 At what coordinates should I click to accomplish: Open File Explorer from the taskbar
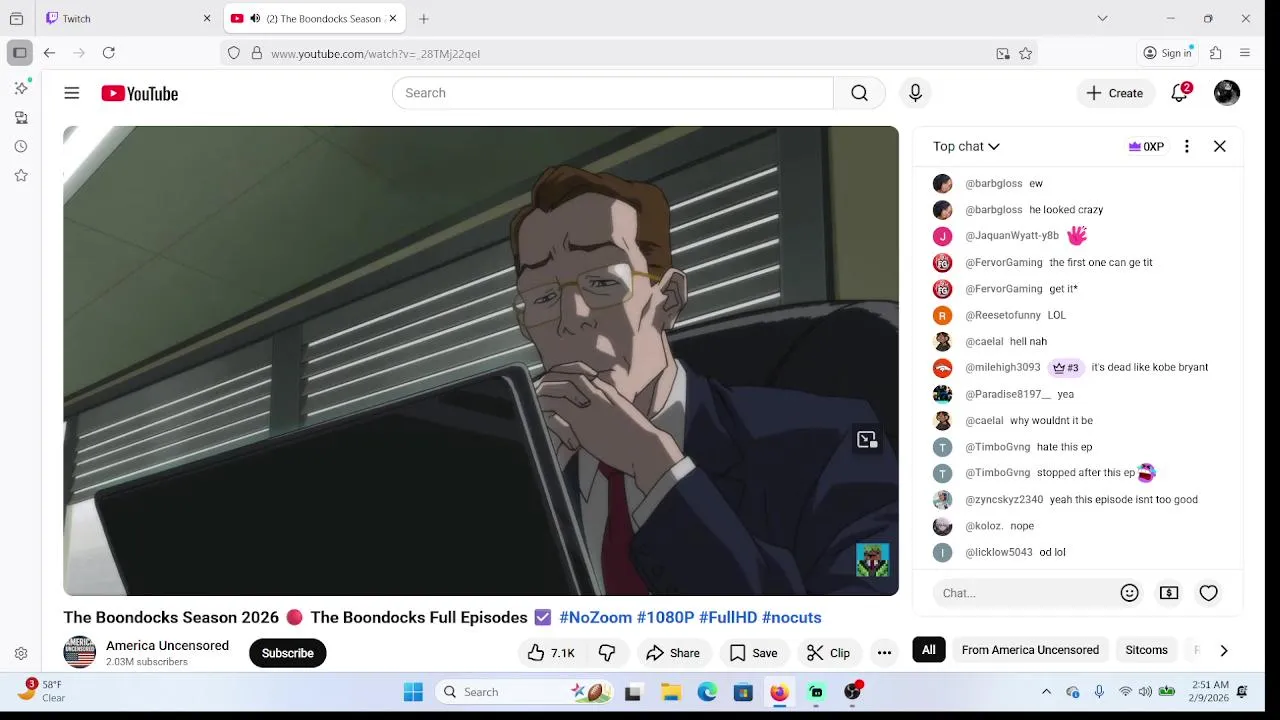click(671, 692)
